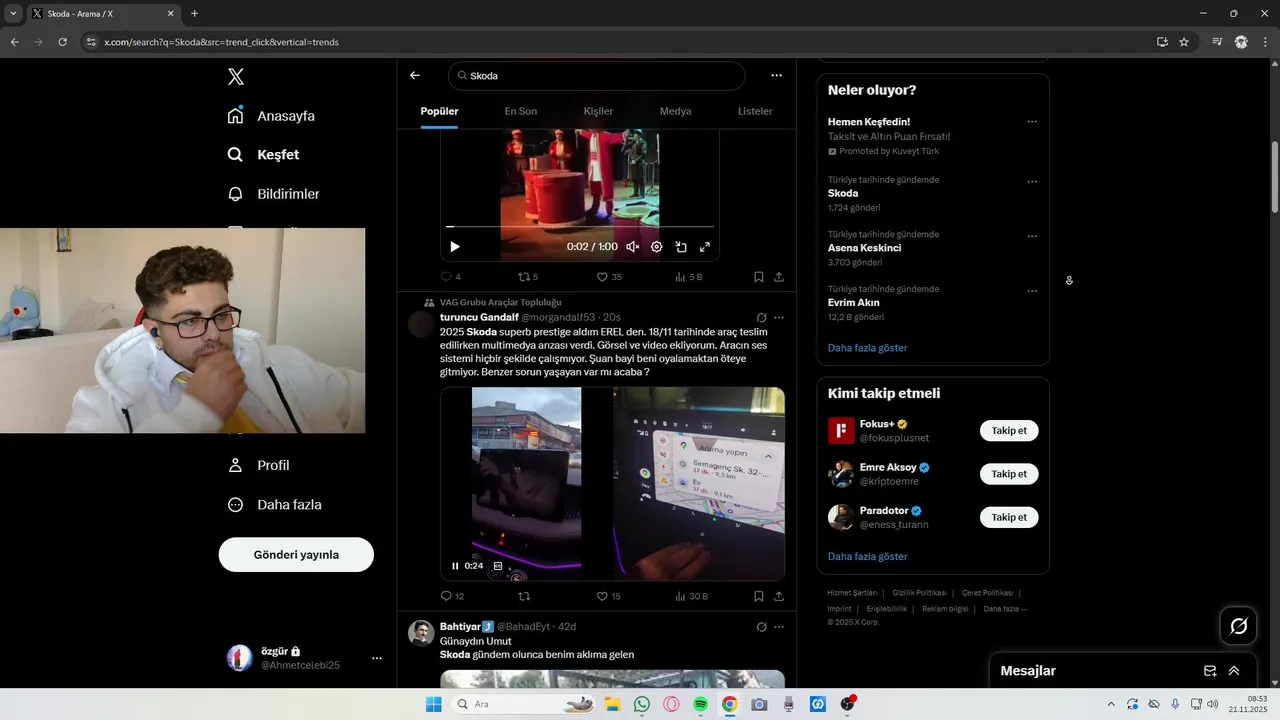Open turuncu Gandalf profile name

tap(478, 317)
